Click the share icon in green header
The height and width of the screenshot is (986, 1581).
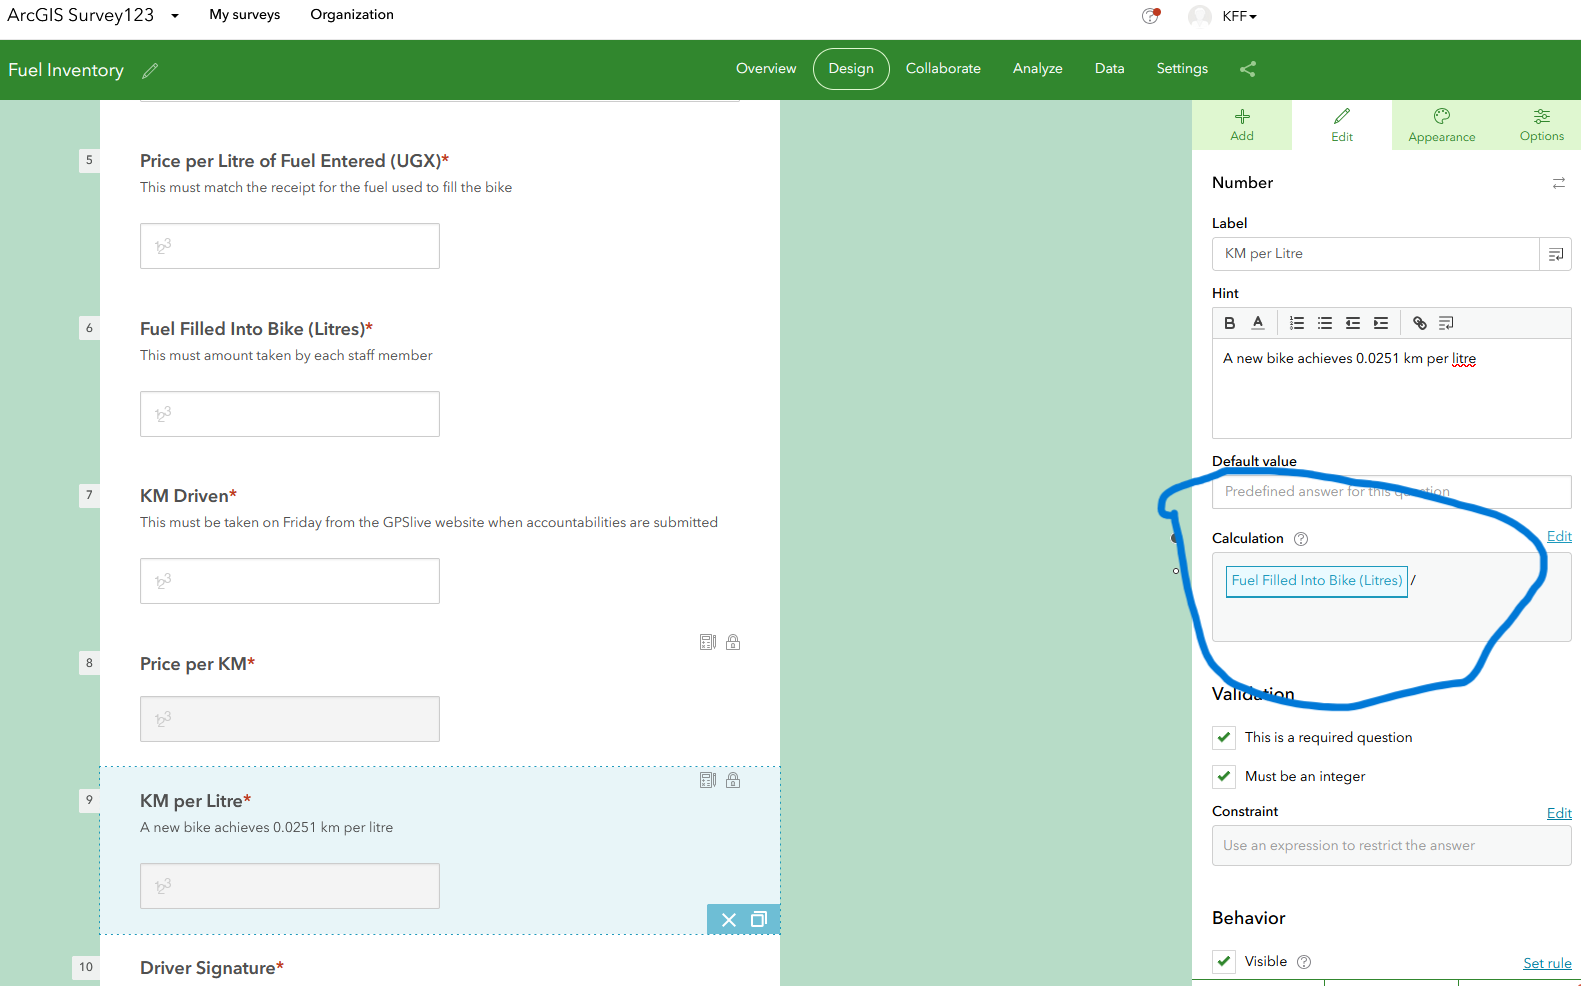click(1247, 69)
